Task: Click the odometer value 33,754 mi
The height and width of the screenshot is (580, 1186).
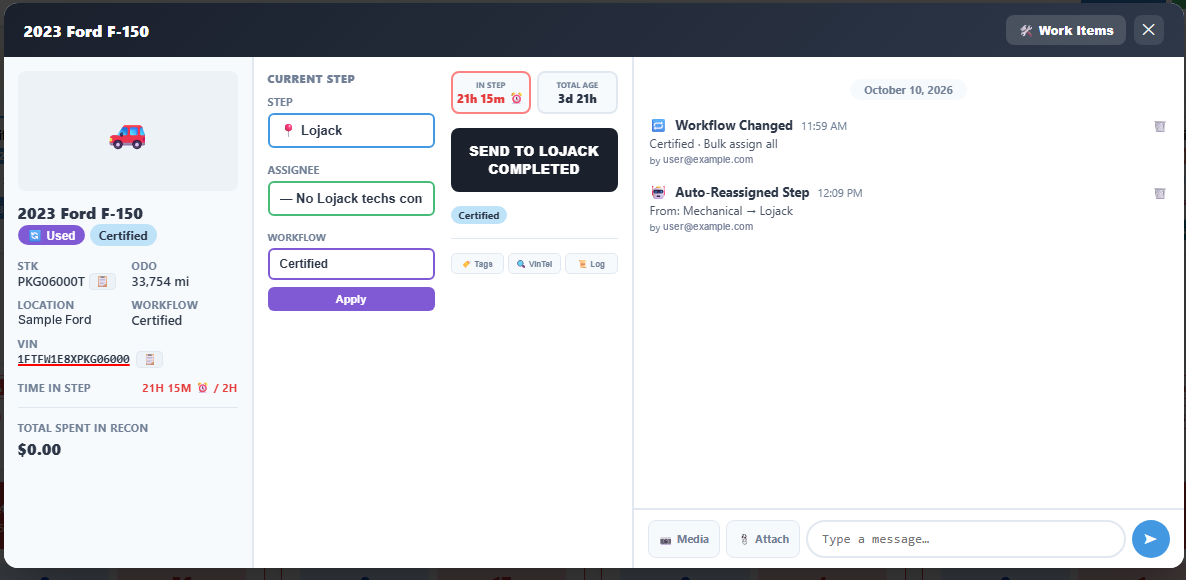Action: (160, 282)
